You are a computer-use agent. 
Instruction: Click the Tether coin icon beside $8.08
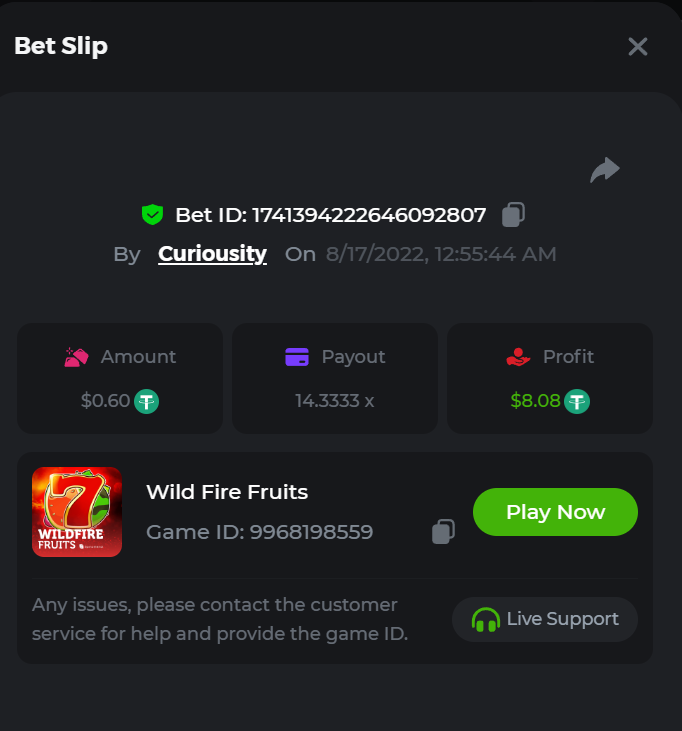[577, 401]
